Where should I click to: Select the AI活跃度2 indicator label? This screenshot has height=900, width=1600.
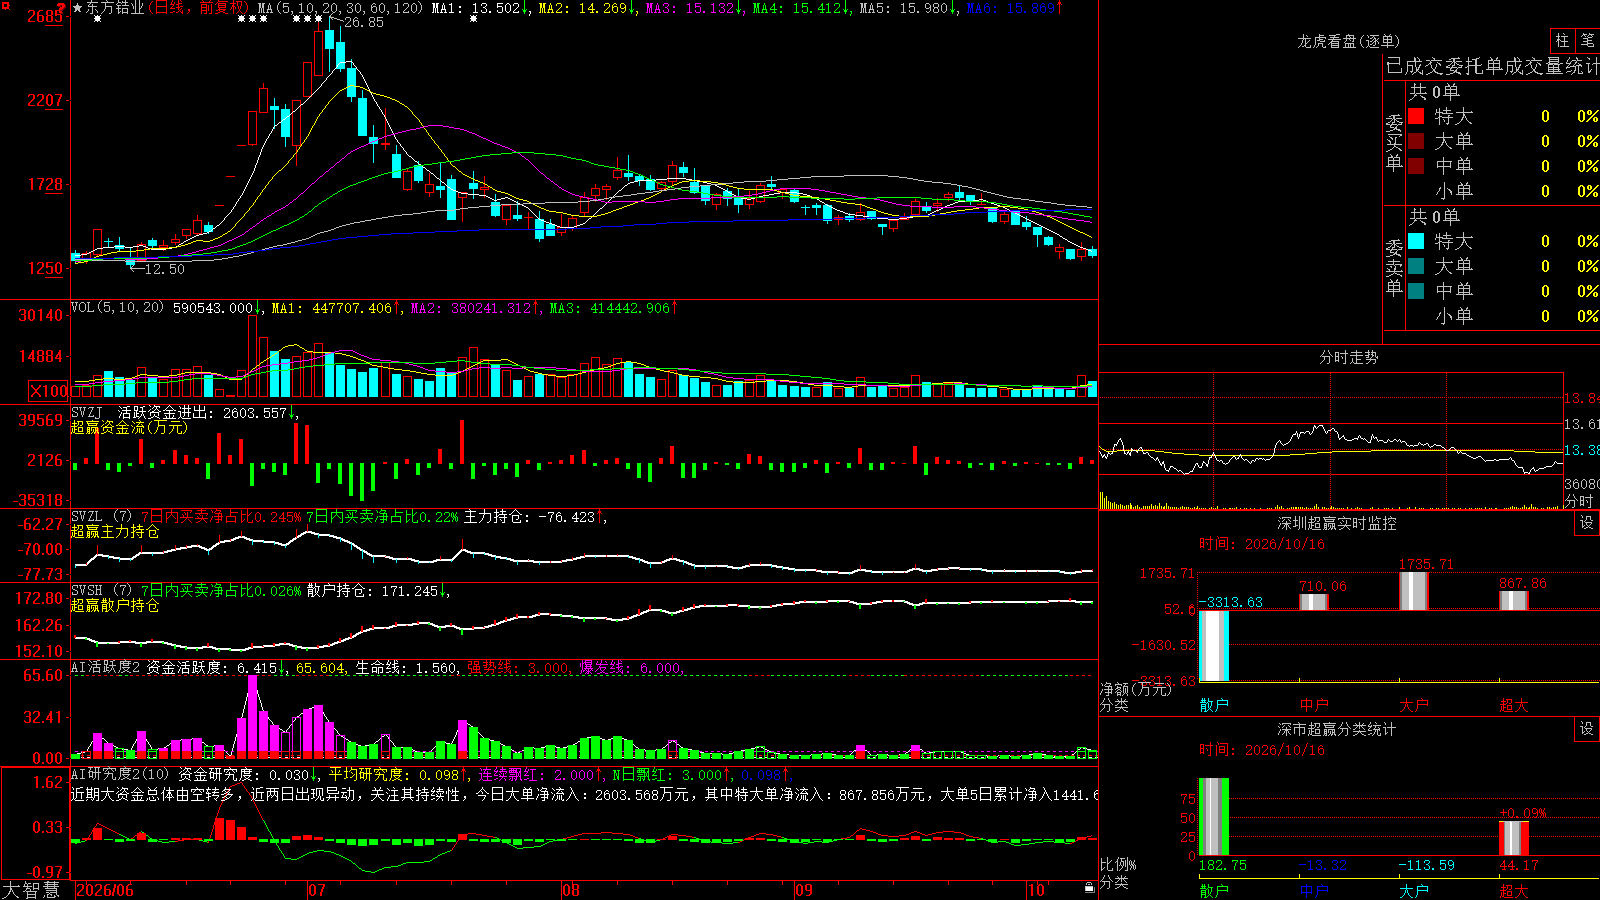coord(106,668)
